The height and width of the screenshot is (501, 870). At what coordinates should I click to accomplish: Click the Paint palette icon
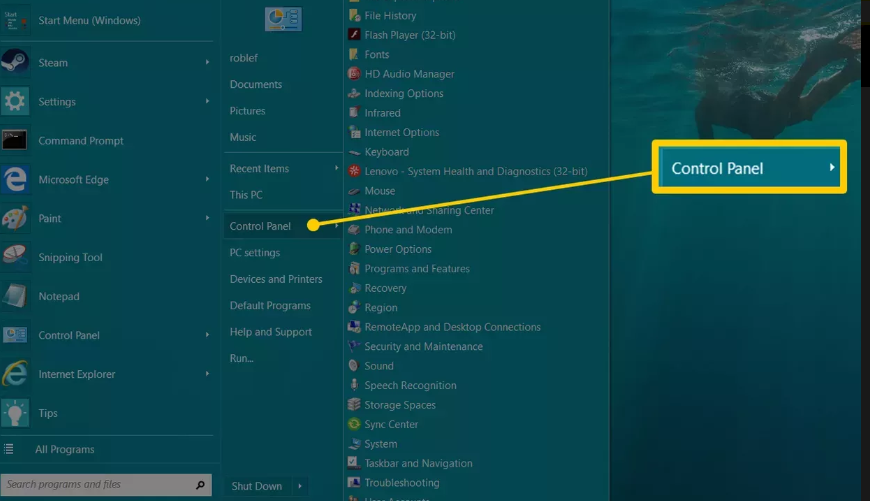15,217
